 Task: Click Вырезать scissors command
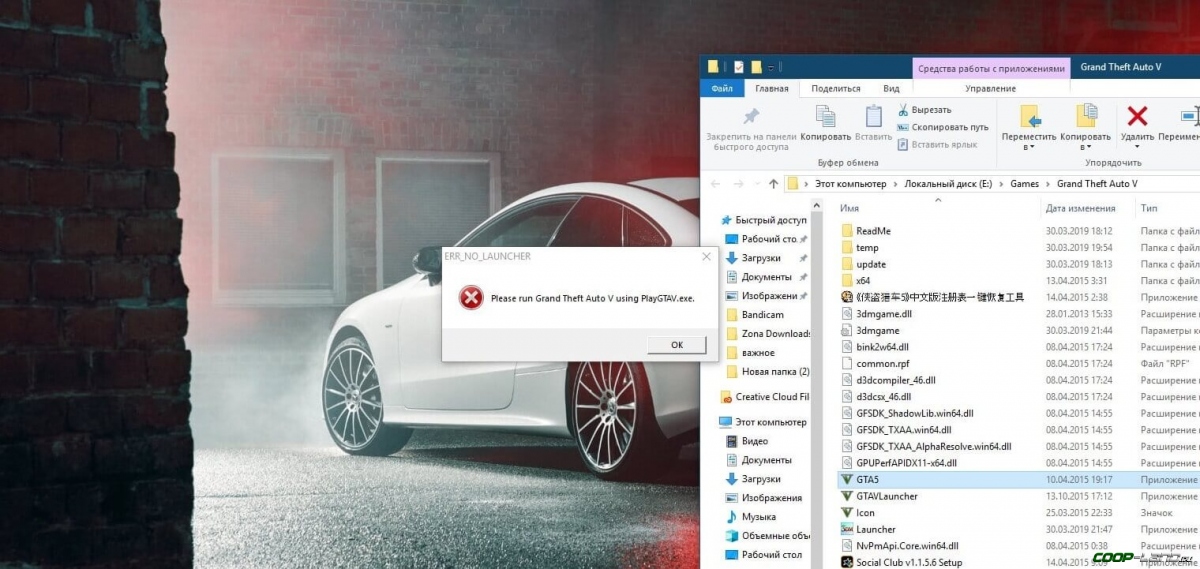[924, 110]
